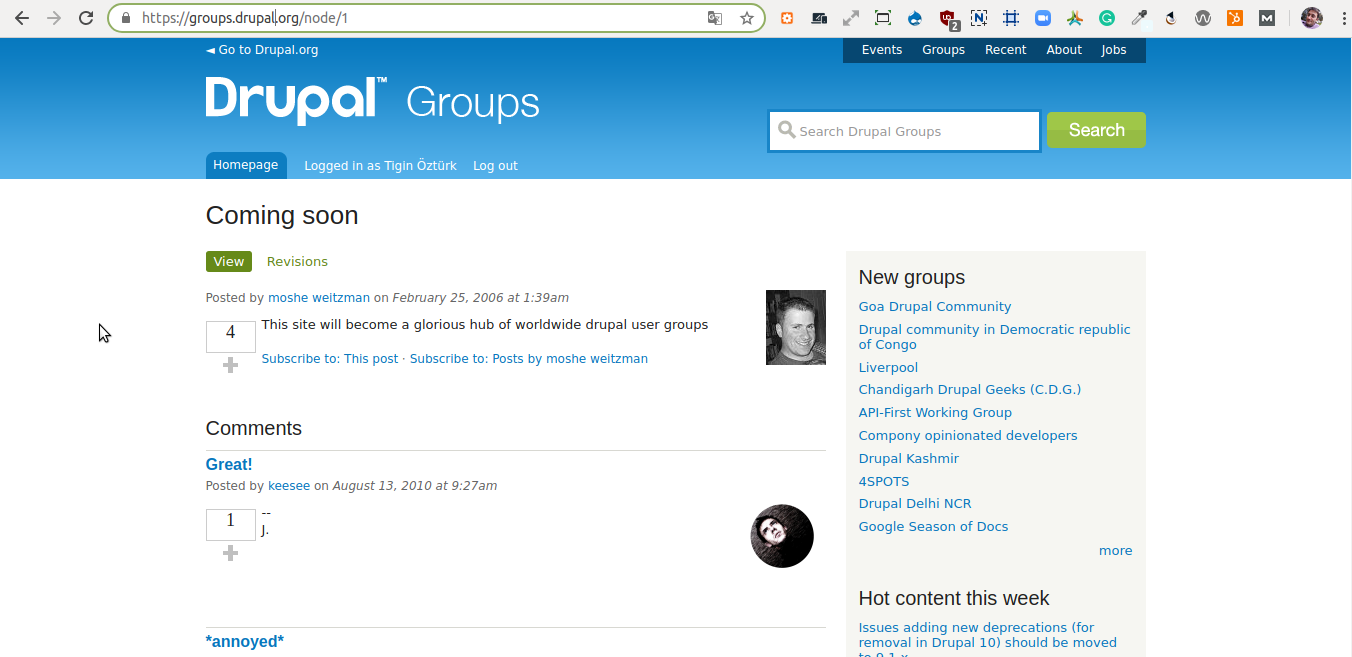Open moshe weitzman's author profile link
The height and width of the screenshot is (657, 1352).
point(319,298)
